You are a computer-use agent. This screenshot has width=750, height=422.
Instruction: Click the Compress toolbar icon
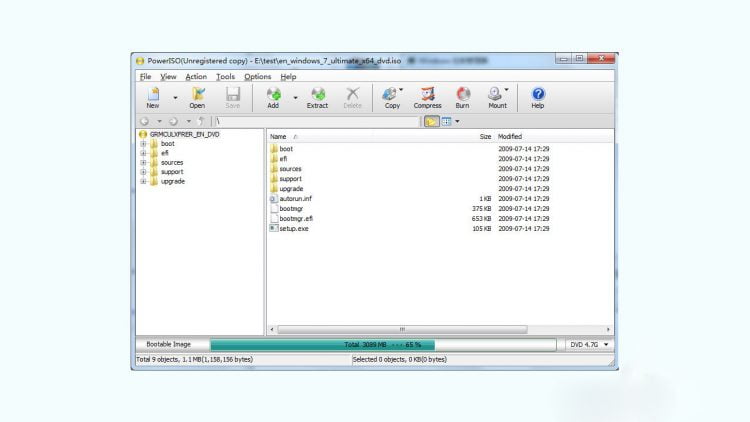click(x=428, y=98)
